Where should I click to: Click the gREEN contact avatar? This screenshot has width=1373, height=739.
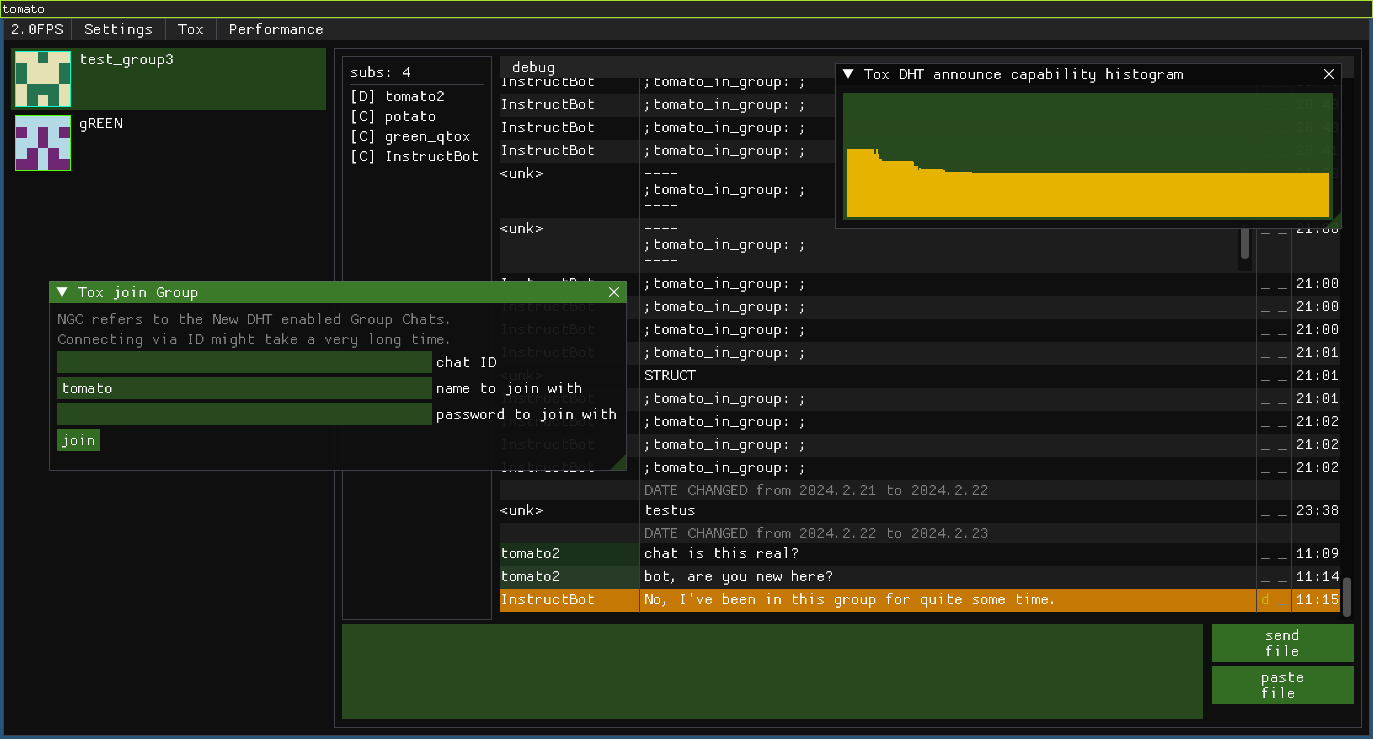(x=43, y=142)
